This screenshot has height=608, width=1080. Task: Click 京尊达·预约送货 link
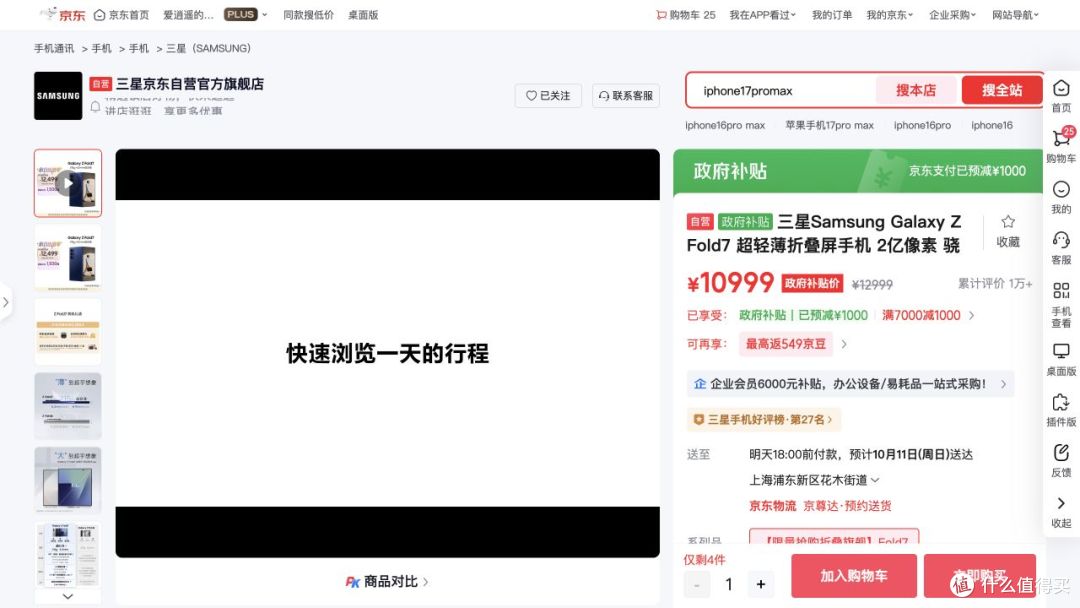tap(847, 506)
